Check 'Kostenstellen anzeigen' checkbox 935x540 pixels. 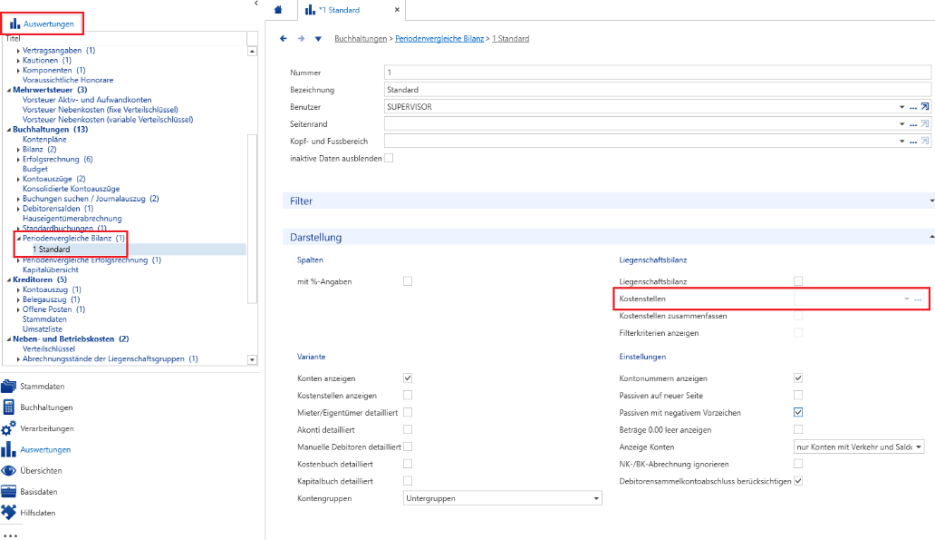coord(407,395)
